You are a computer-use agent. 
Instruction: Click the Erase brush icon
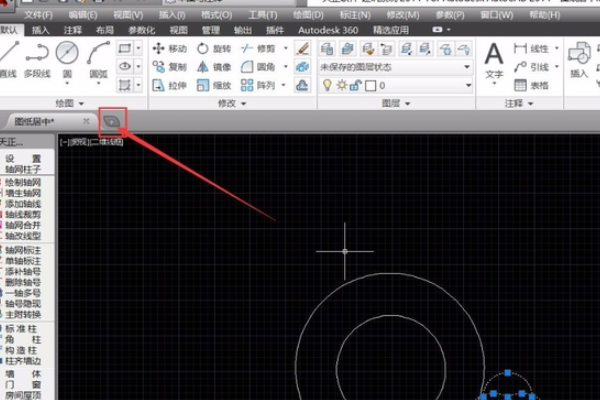coord(302,49)
